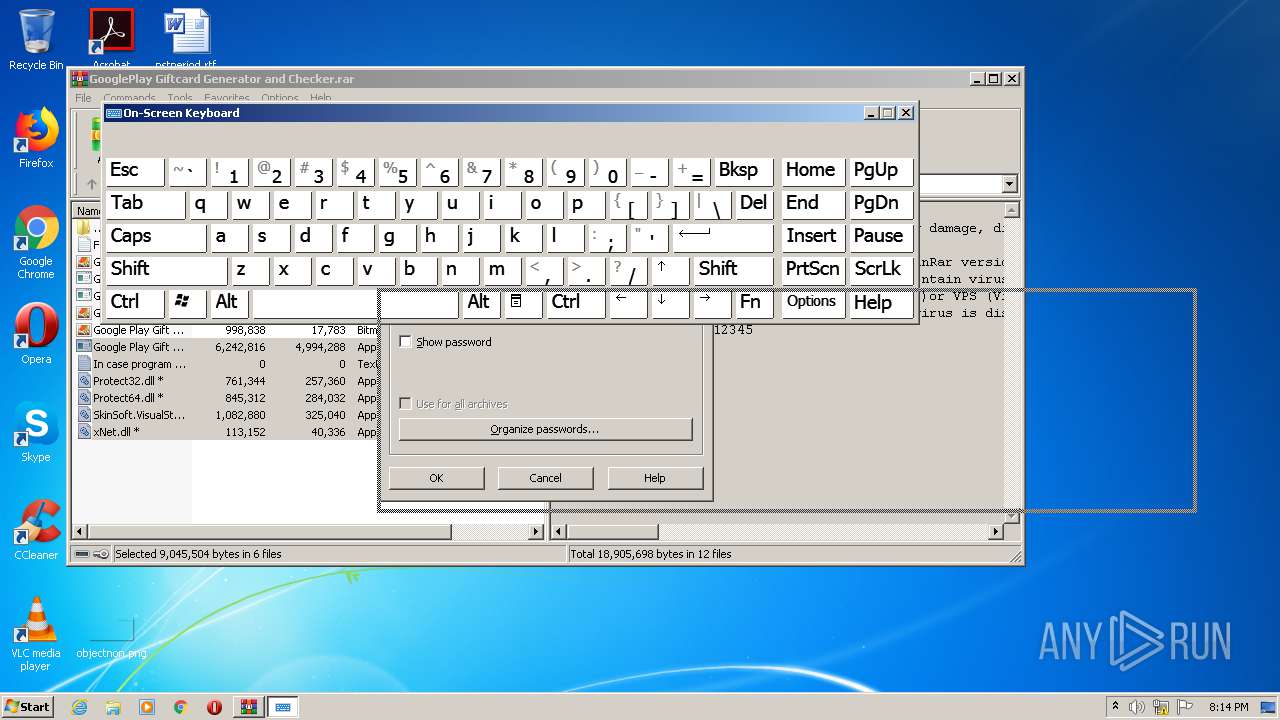Toggle Caps key on On-Screen Keyboard
This screenshot has width=1280, height=720.
point(157,236)
